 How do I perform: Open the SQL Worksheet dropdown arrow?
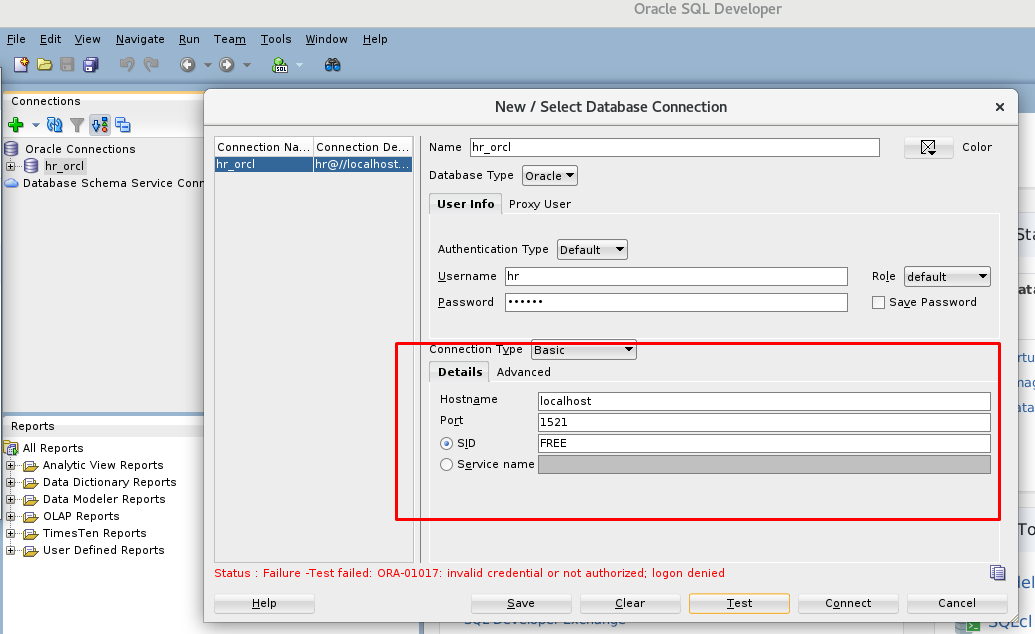coord(299,65)
